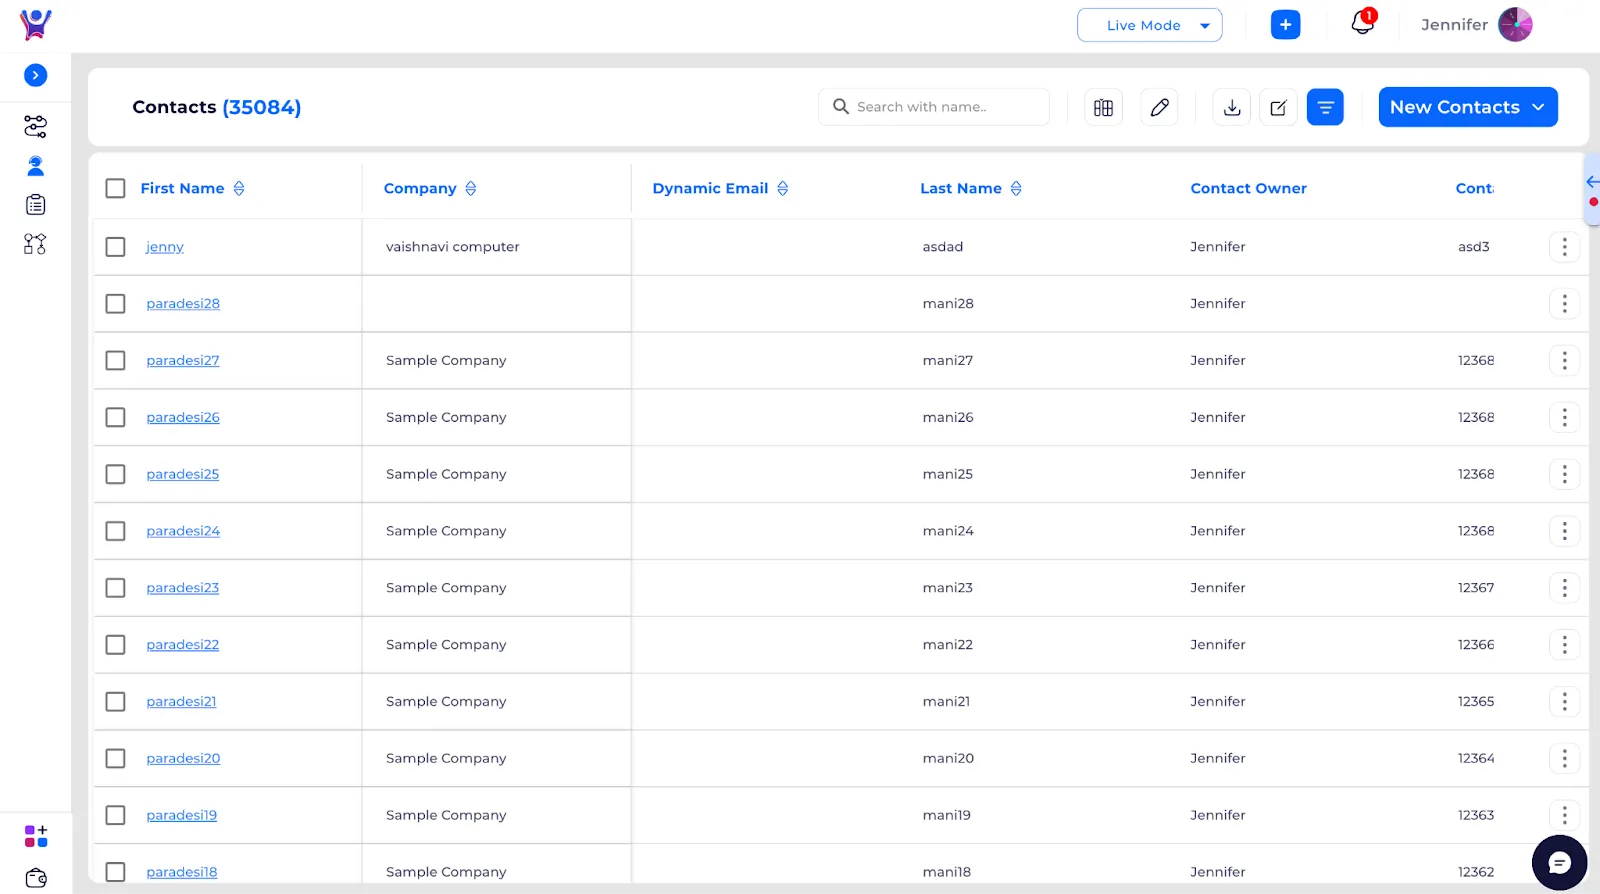Open row actions for paradesi27

click(1565, 360)
